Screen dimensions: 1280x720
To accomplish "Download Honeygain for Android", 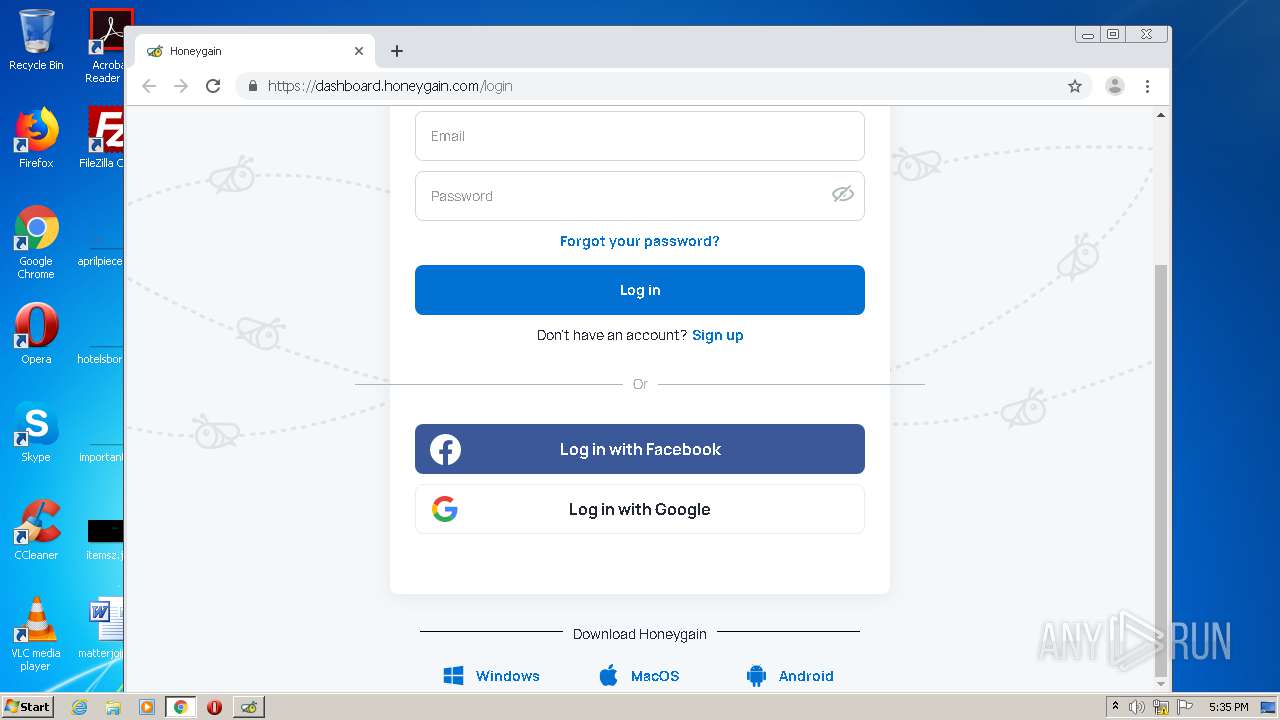I will pos(790,676).
